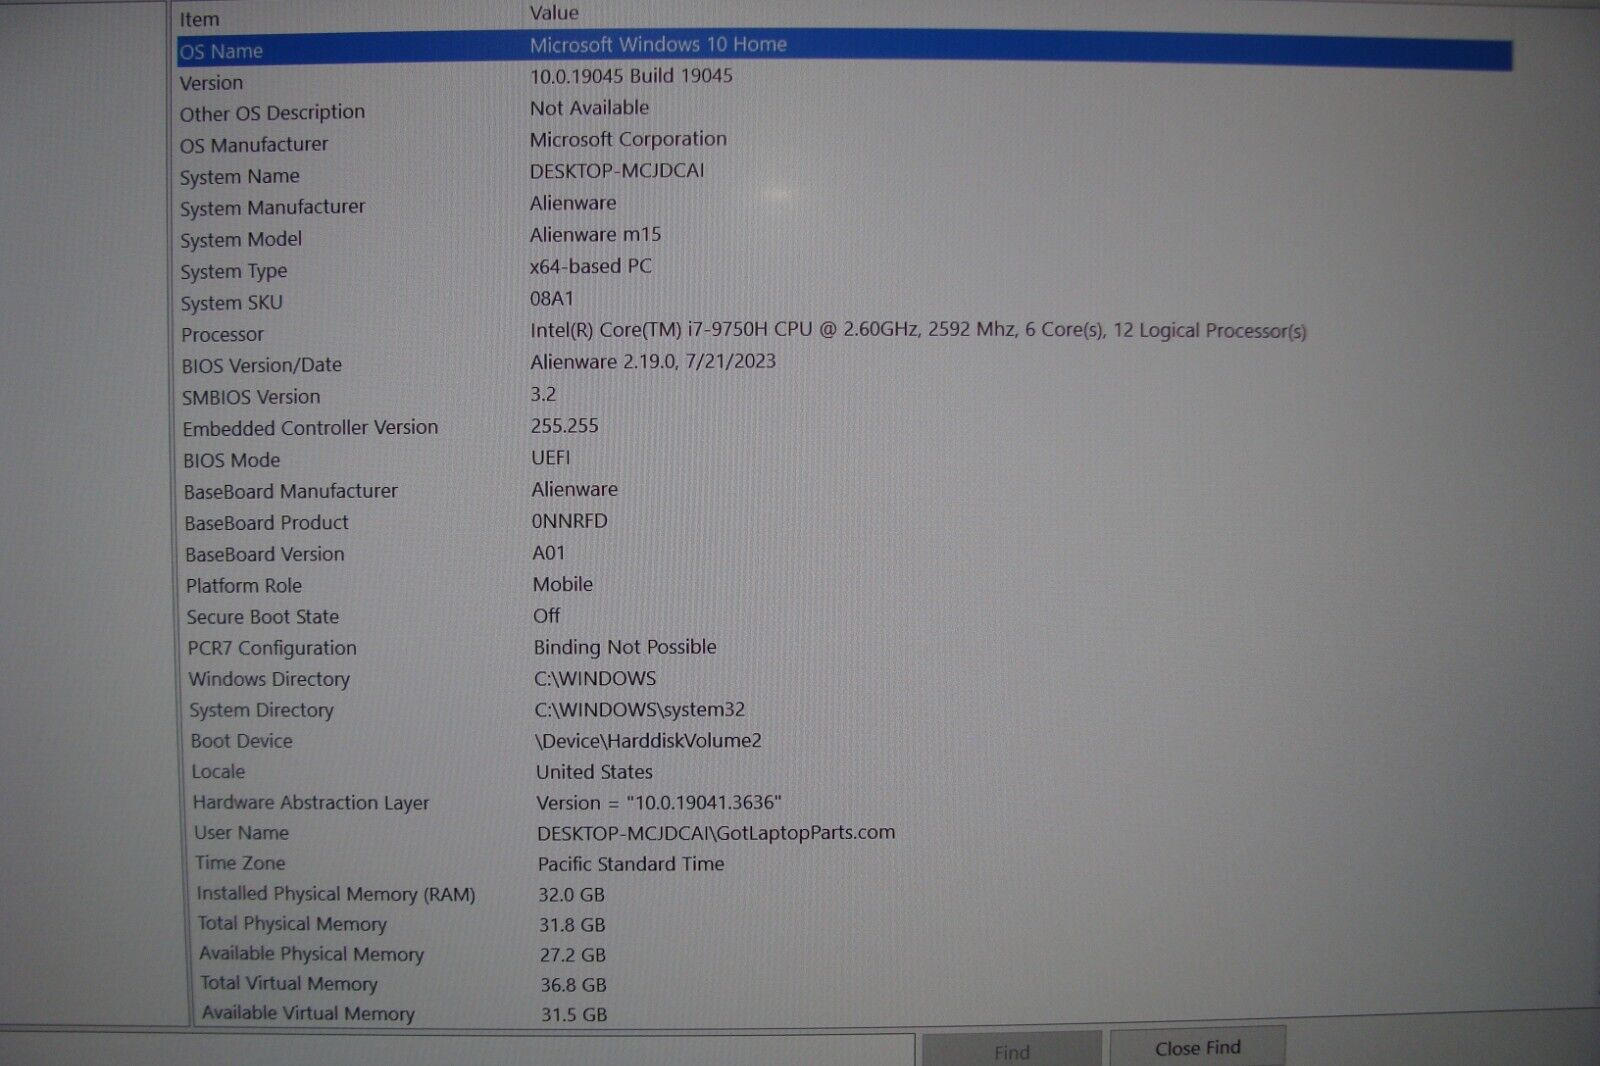
Task: Select the Embedded Controller Version row
Action: click(x=844, y=427)
